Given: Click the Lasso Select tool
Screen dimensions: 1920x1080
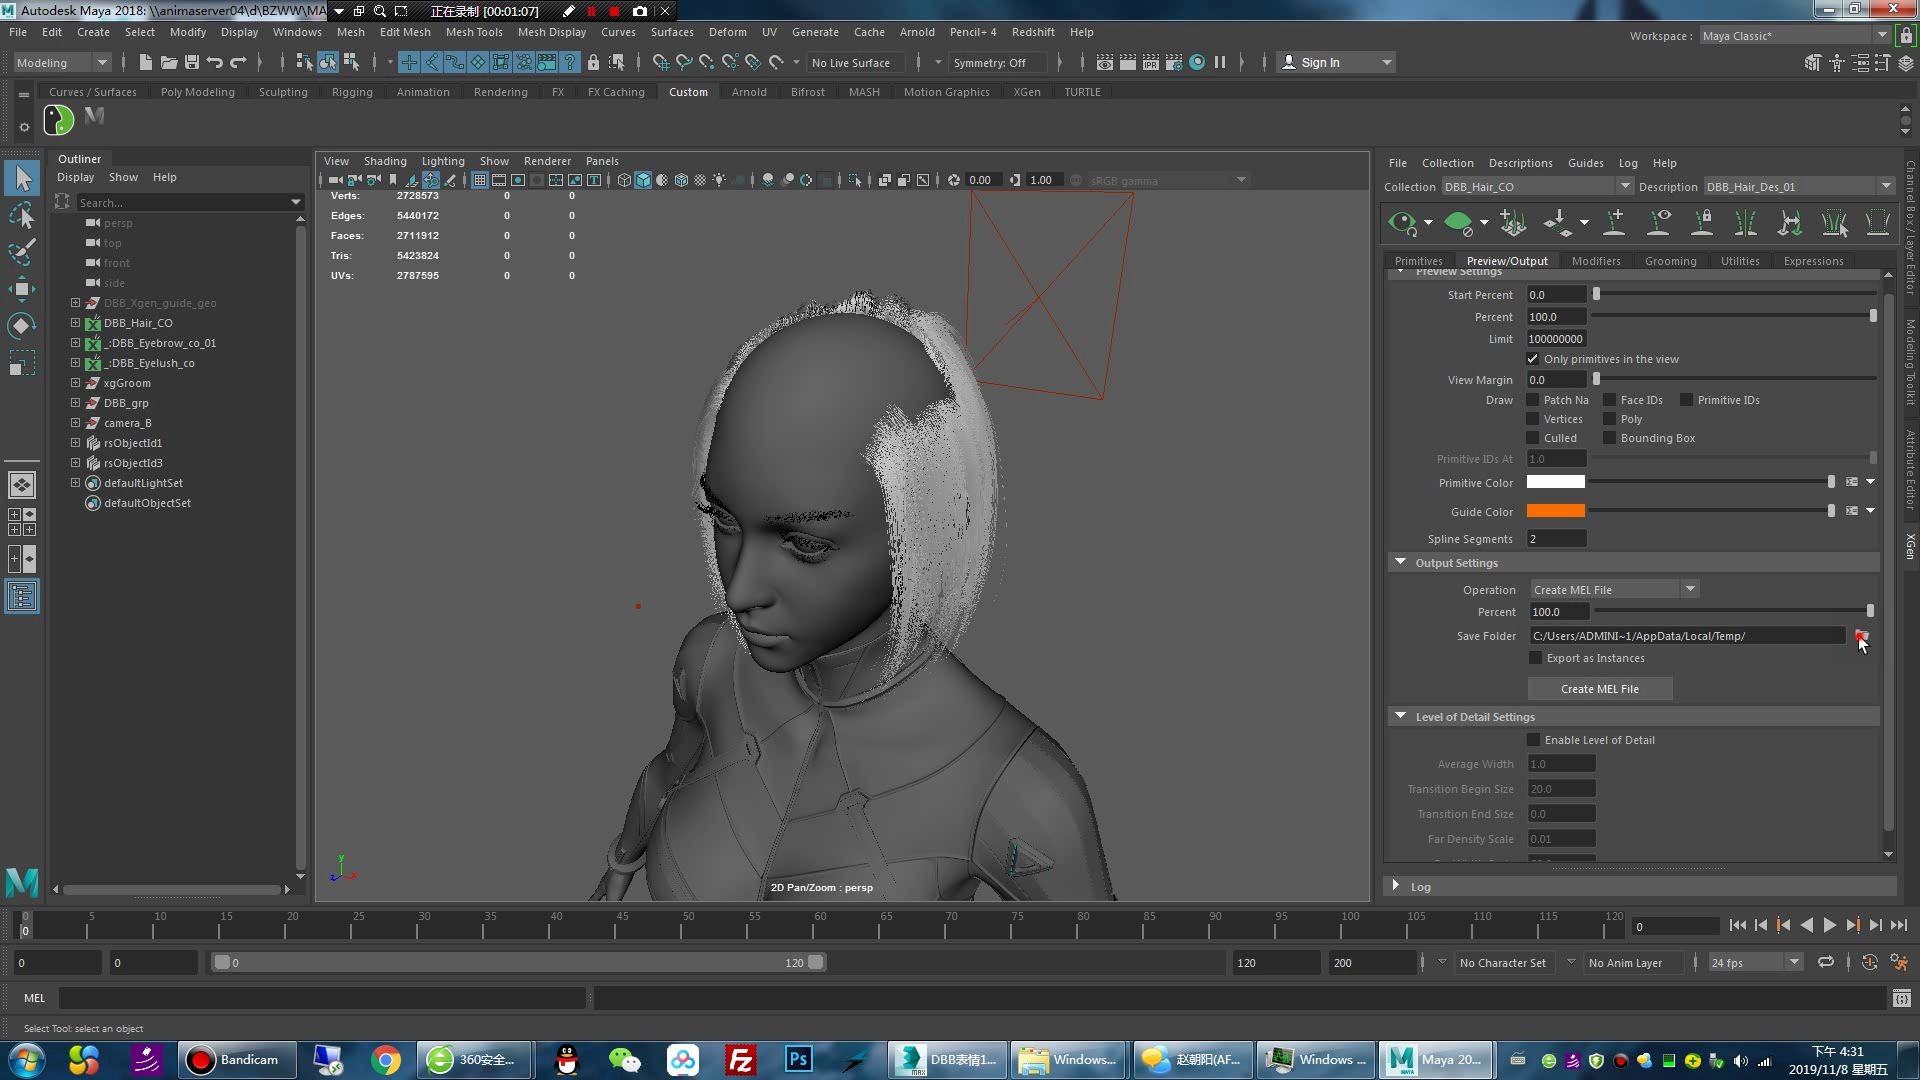Looking at the screenshot, I should pos(21,216).
